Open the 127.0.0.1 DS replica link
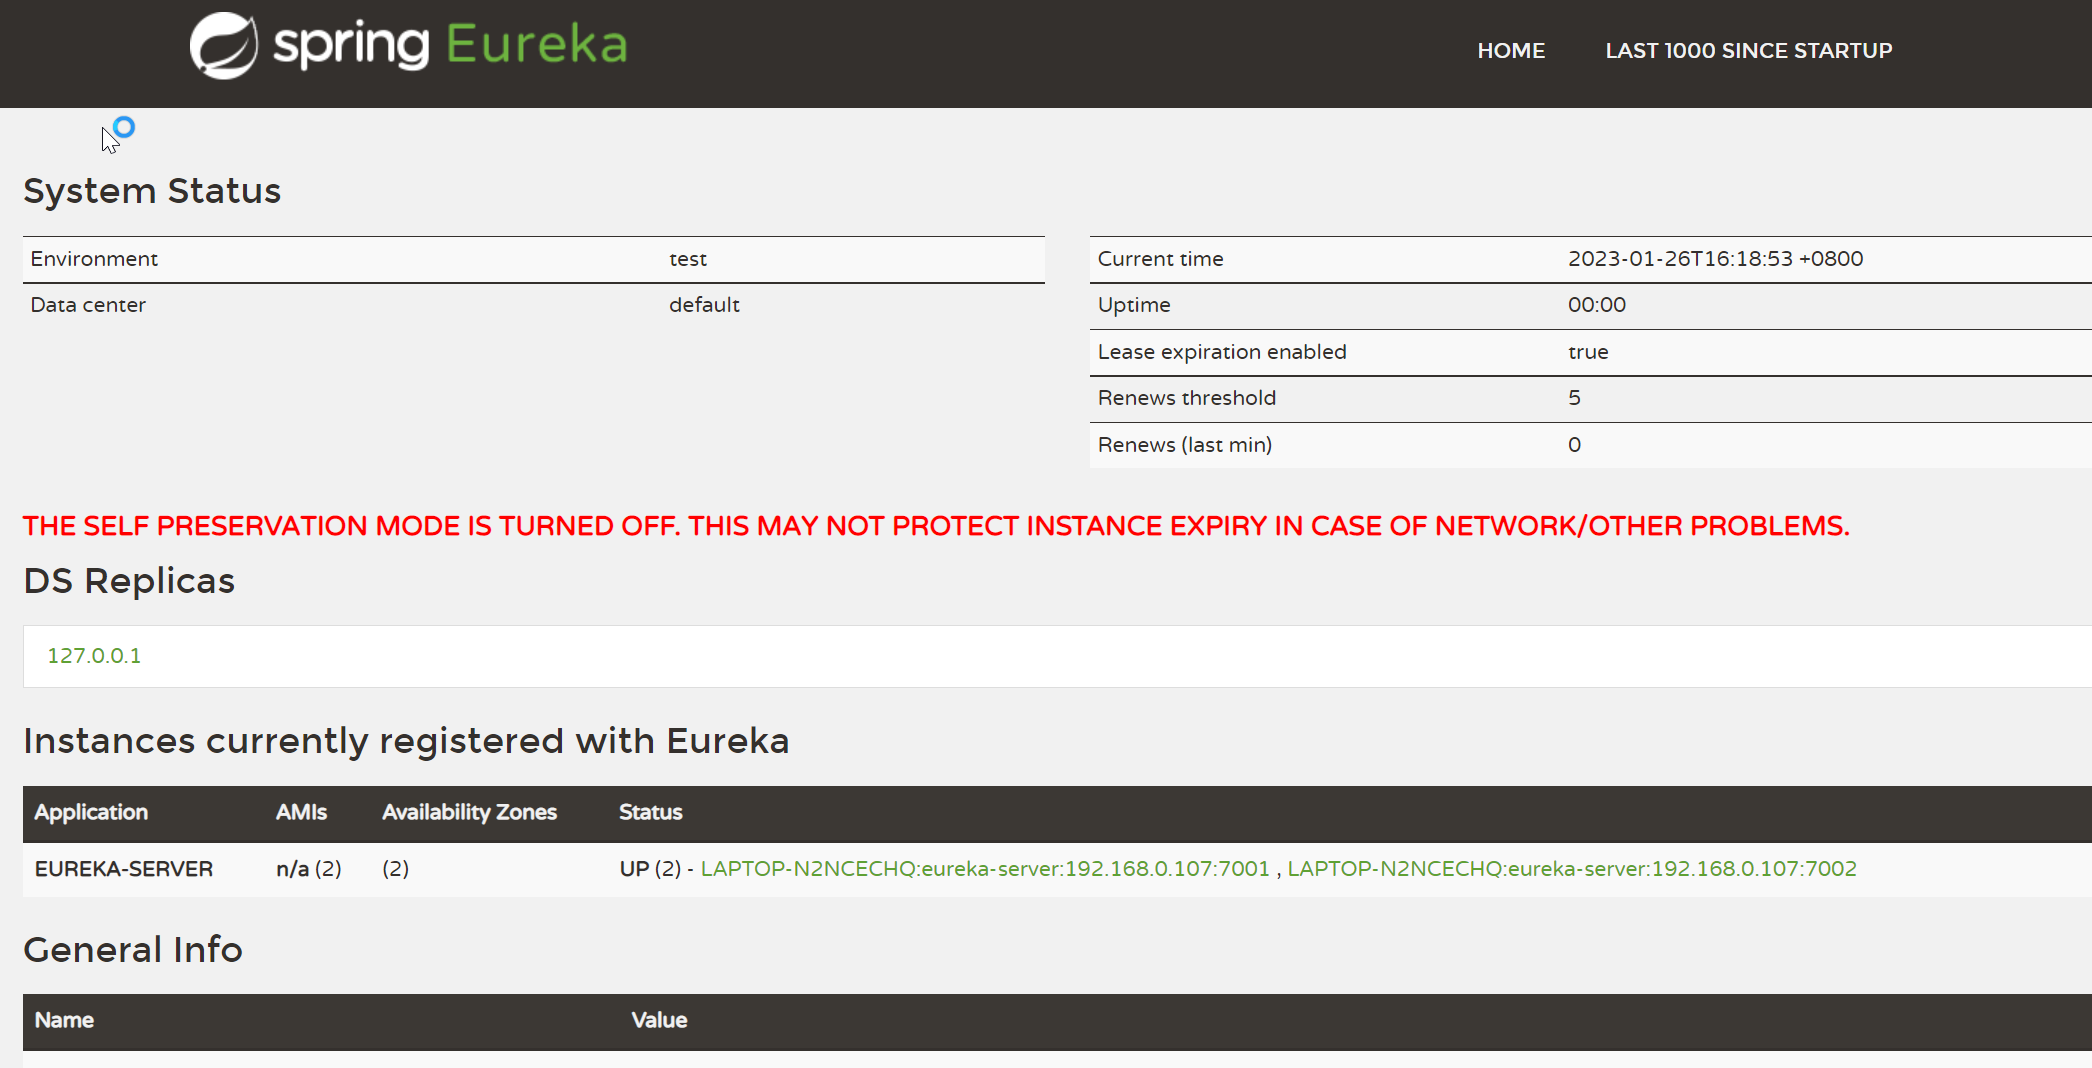Image resolution: width=2092 pixels, height=1068 pixels. point(93,656)
